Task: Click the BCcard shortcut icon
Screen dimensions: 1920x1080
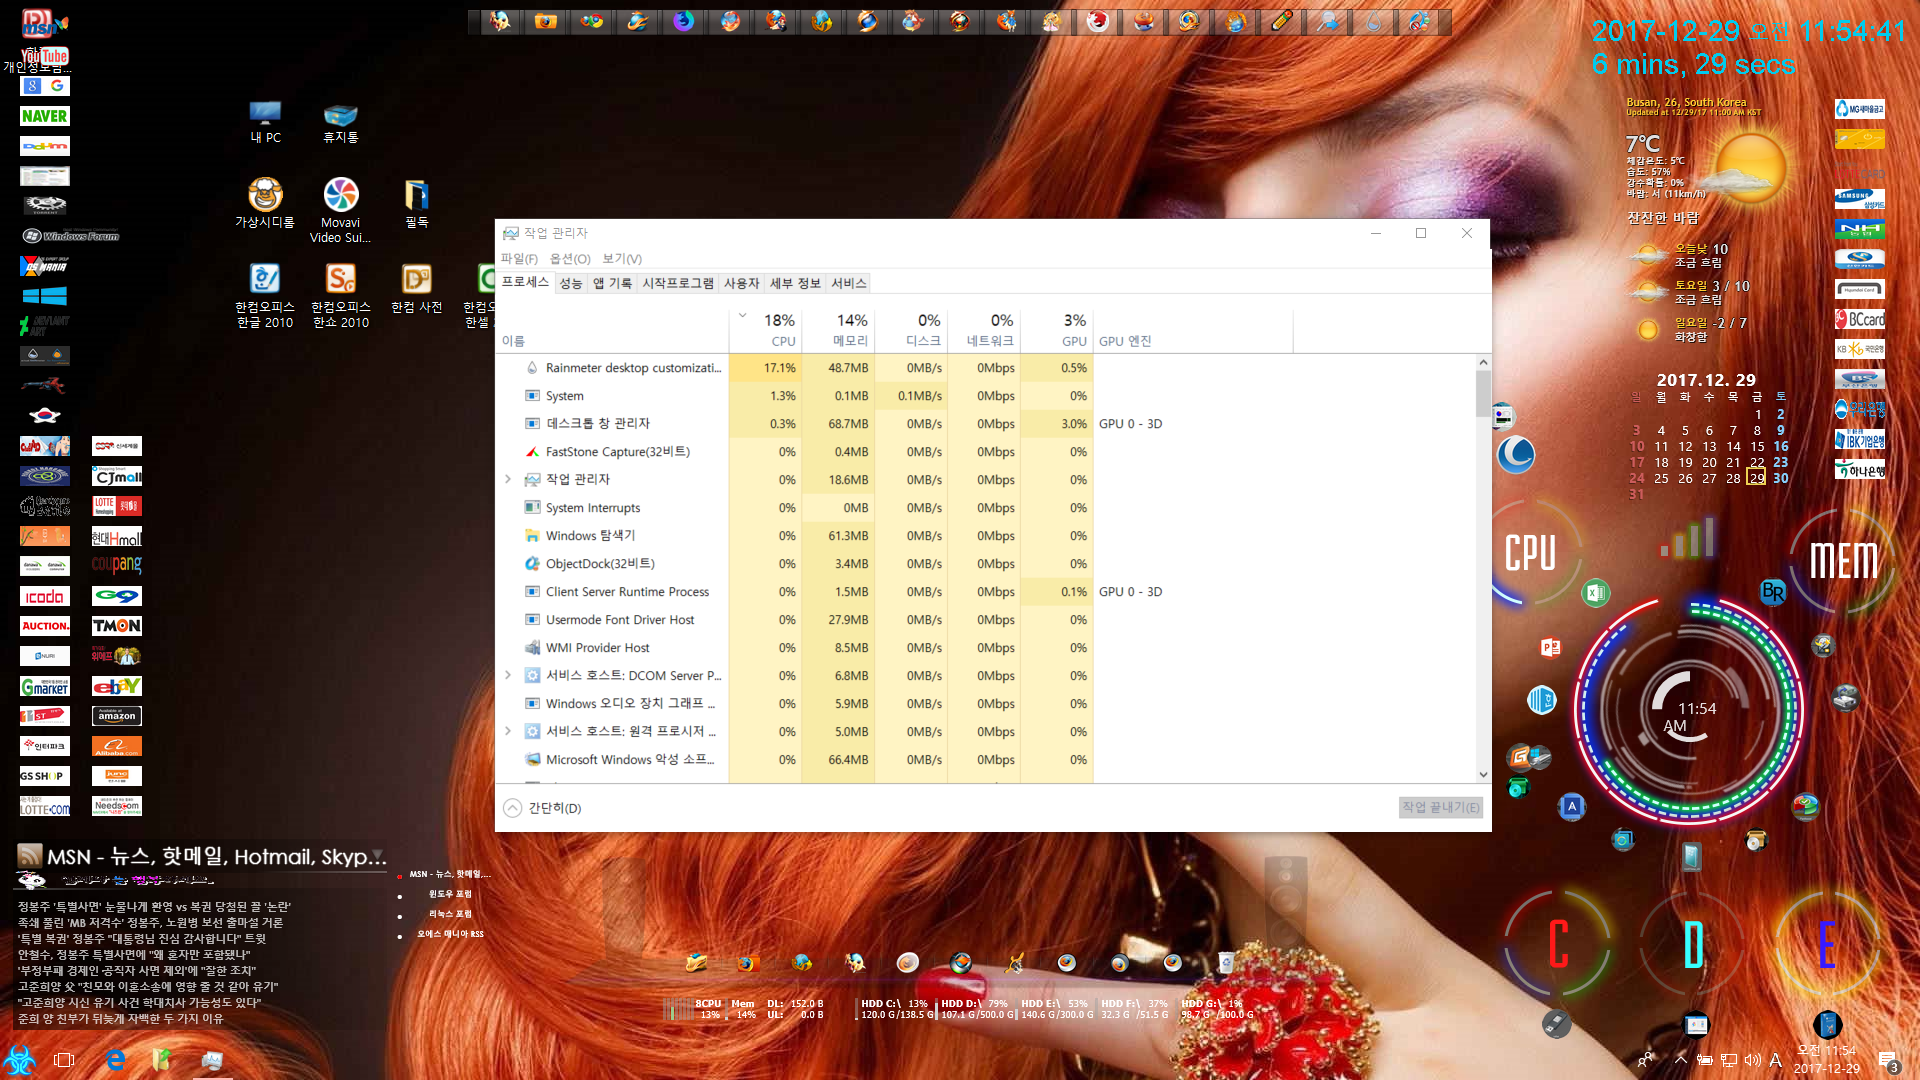Action: coord(1860,320)
